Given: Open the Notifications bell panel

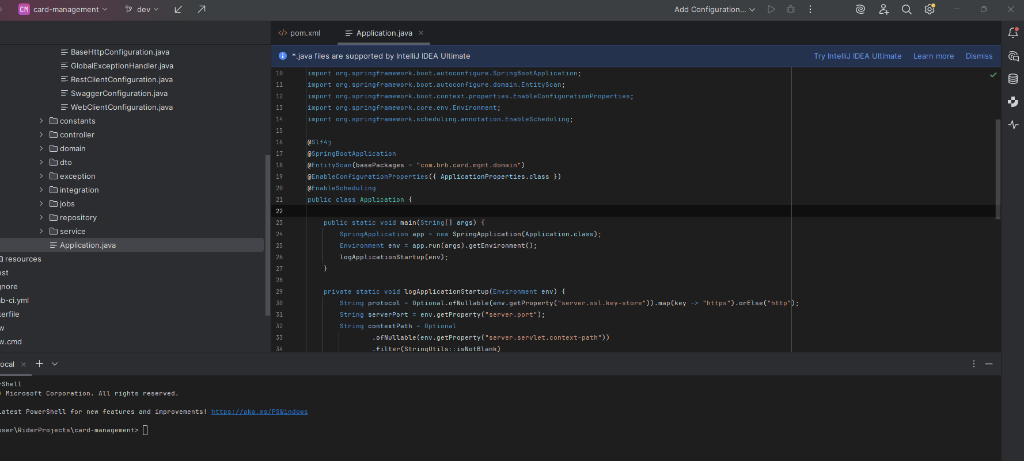Looking at the screenshot, I should [x=1013, y=34].
